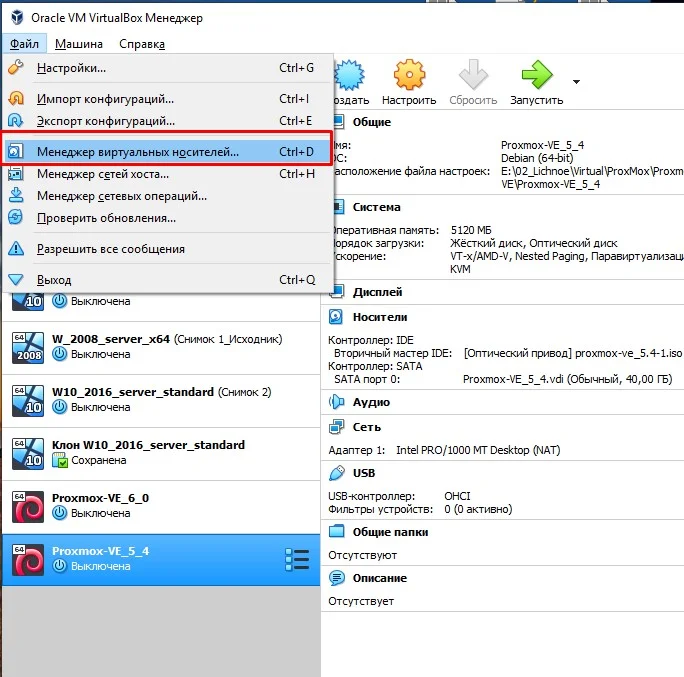
Task: Click the speech bubble icon beside Описание
Action: pyautogui.click(x=336, y=578)
